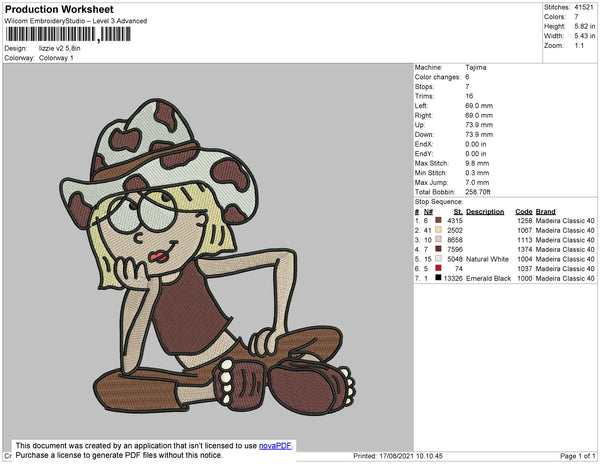Viewport: 600px width, 464px height.
Task: Select the EndX value '0.00 in'
Action: click(476, 144)
